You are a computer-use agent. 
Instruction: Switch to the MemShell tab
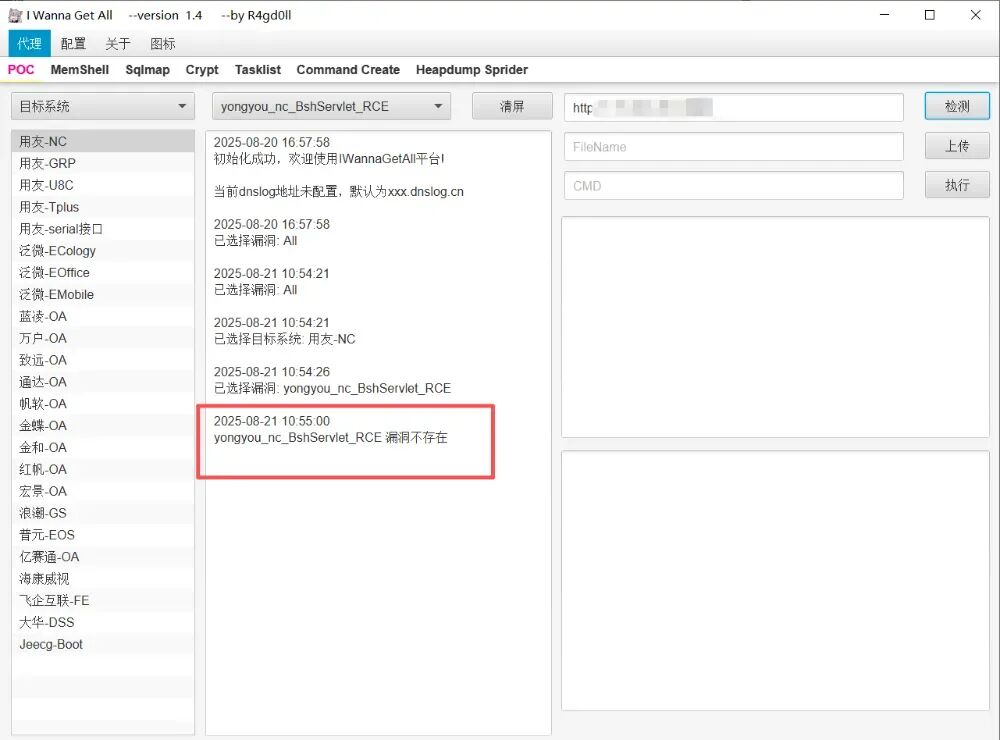tap(80, 70)
